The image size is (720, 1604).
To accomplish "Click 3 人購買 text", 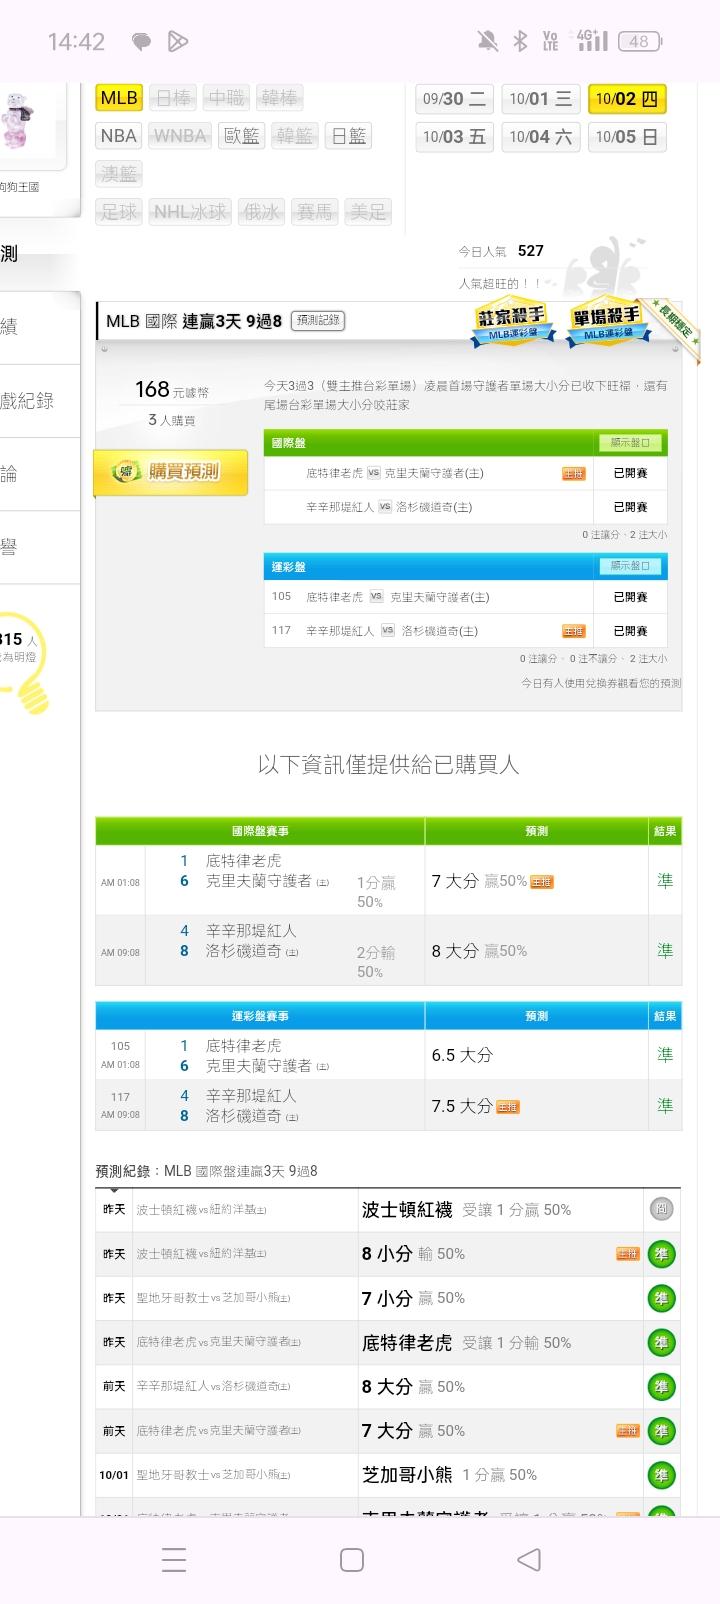I will click(171, 420).
